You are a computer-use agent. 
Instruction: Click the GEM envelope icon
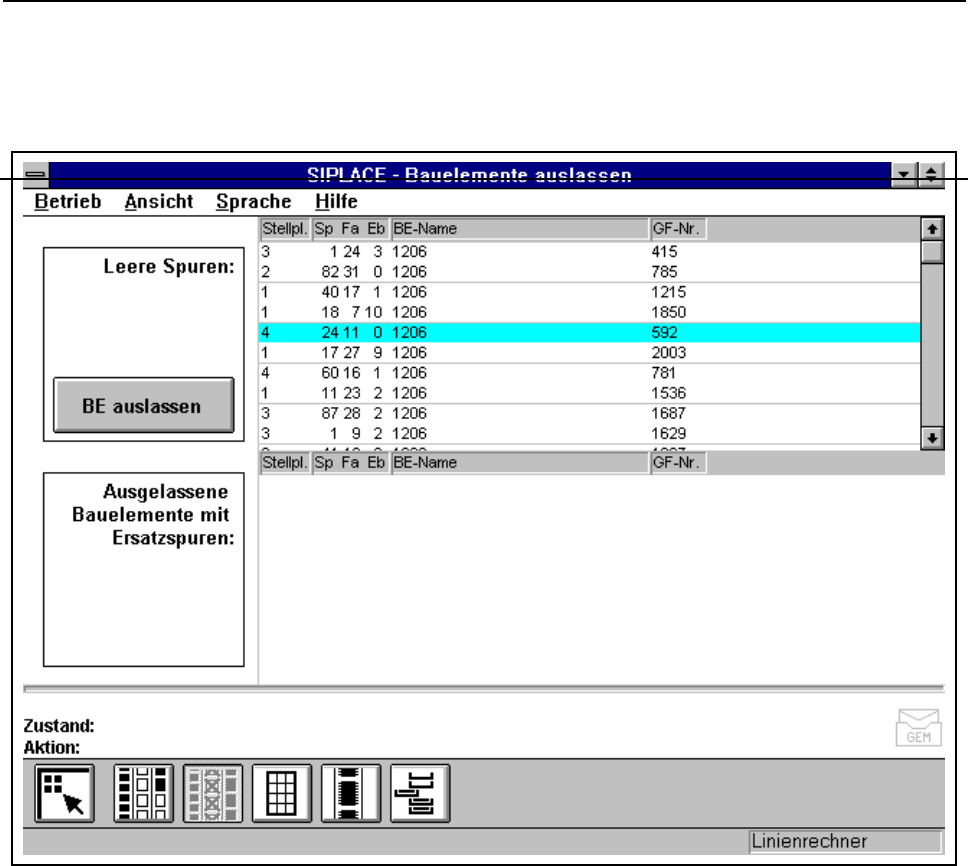919,728
